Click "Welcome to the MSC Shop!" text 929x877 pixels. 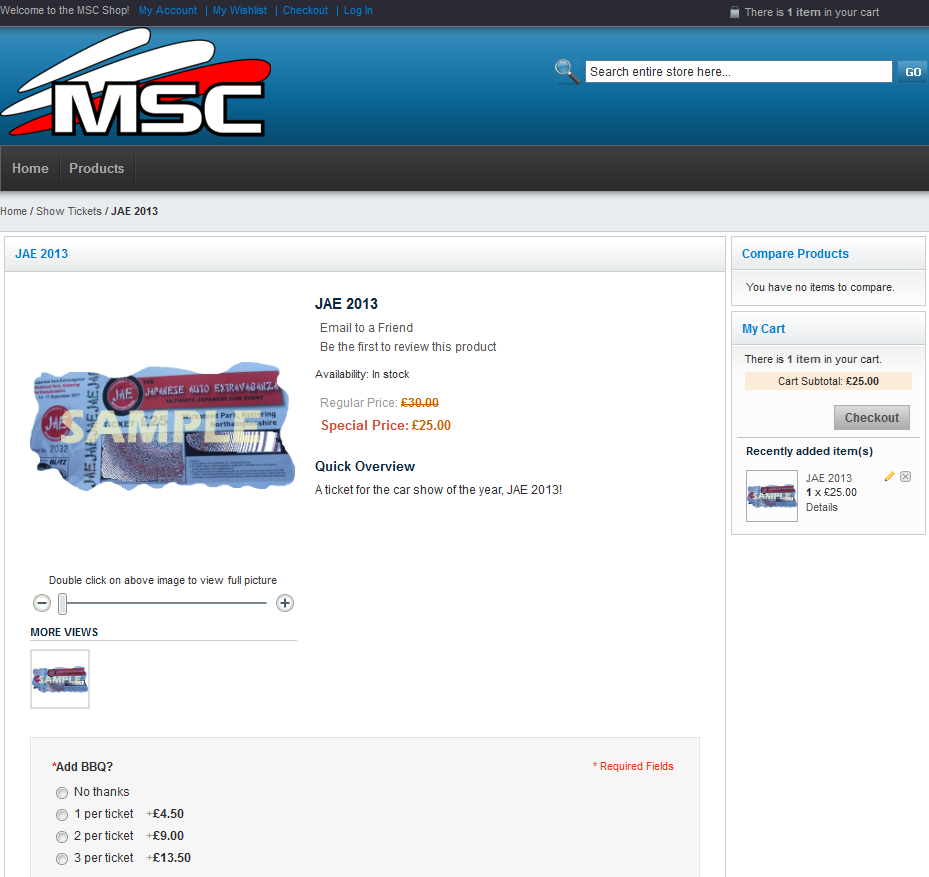coord(65,11)
